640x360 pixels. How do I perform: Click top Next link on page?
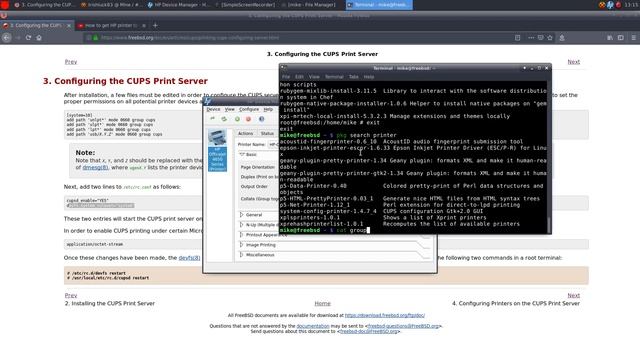tap(573, 62)
